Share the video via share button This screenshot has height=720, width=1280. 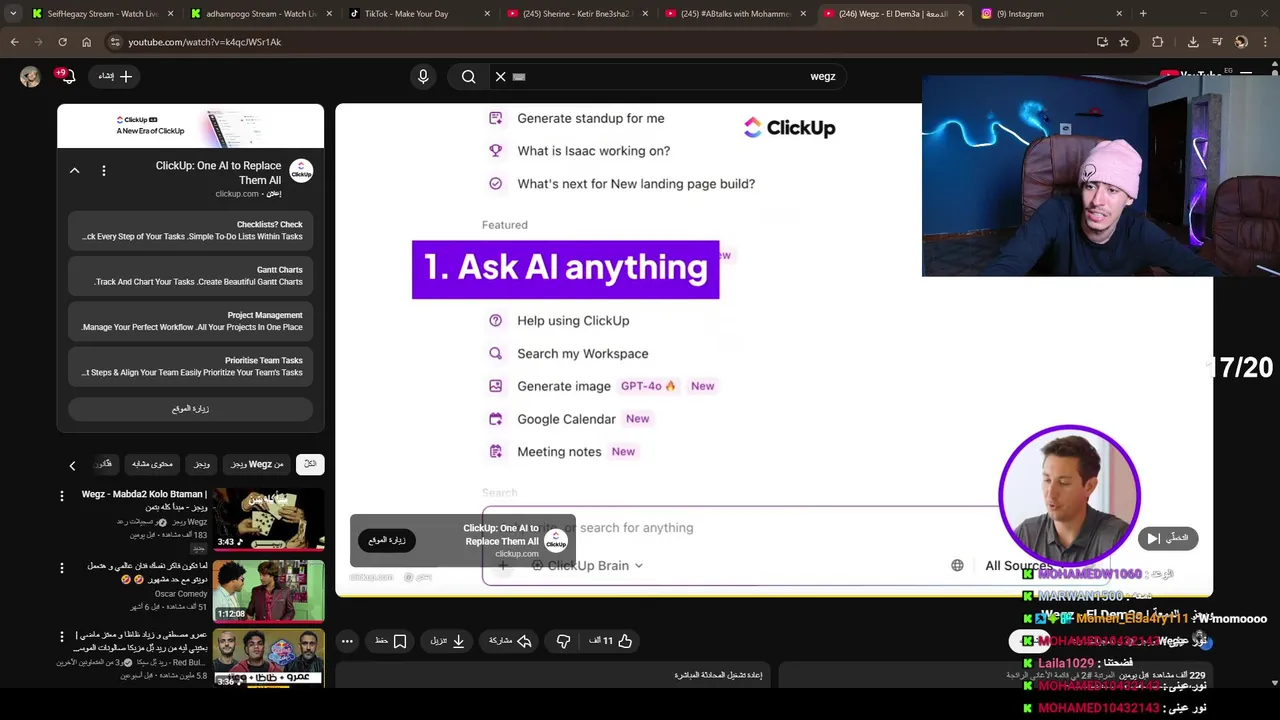(x=510, y=641)
